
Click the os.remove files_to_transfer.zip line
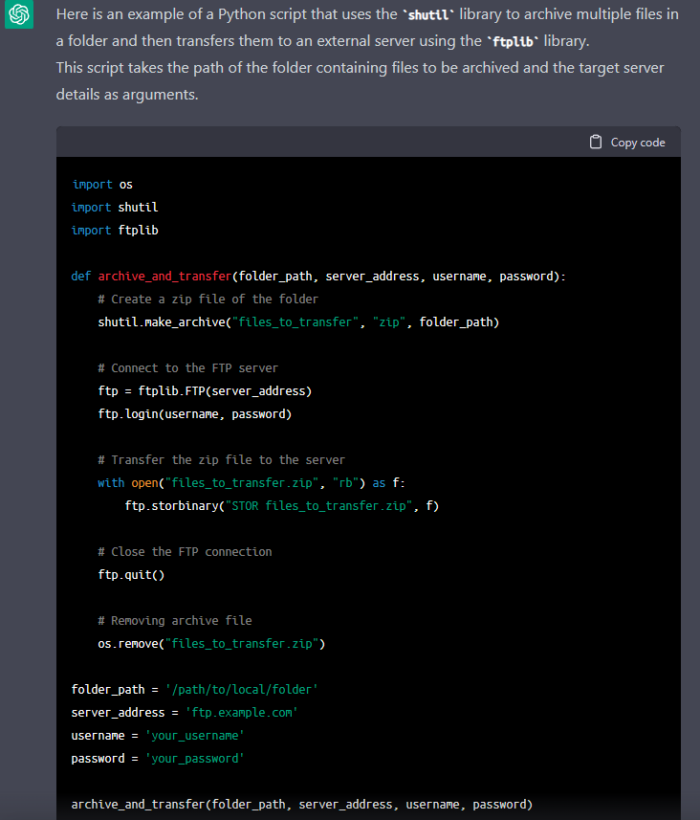(211, 643)
